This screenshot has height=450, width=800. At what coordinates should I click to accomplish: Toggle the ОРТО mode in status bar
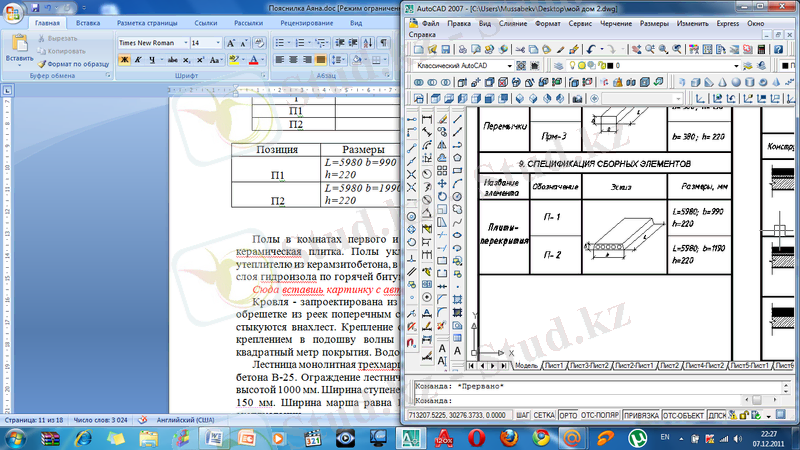pos(568,415)
